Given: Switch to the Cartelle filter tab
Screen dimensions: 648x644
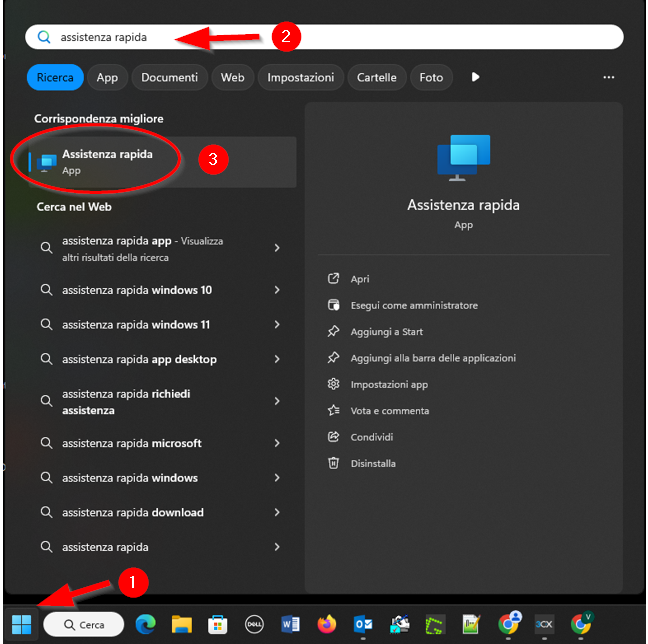Looking at the screenshot, I should (377, 77).
